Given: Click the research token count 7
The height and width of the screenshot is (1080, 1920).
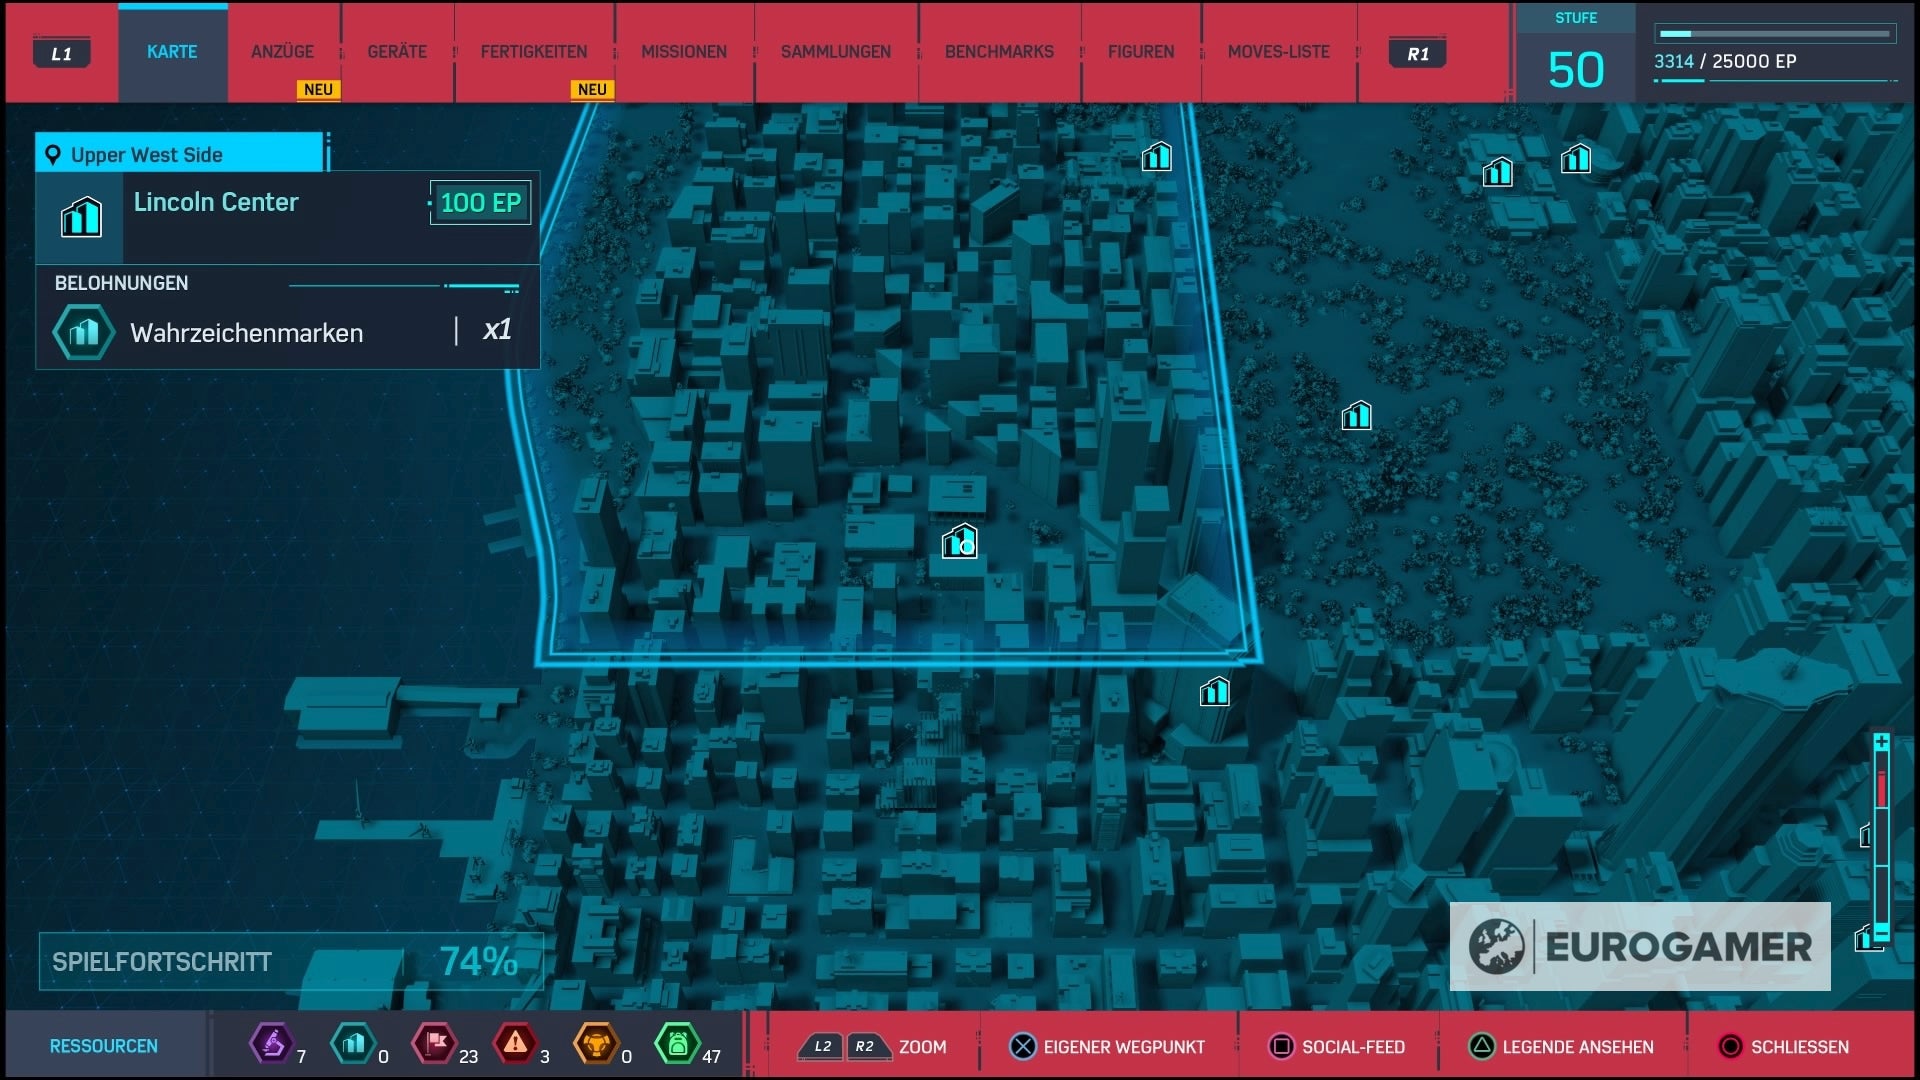Looking at the screenshot, I should click(301, 1056).
